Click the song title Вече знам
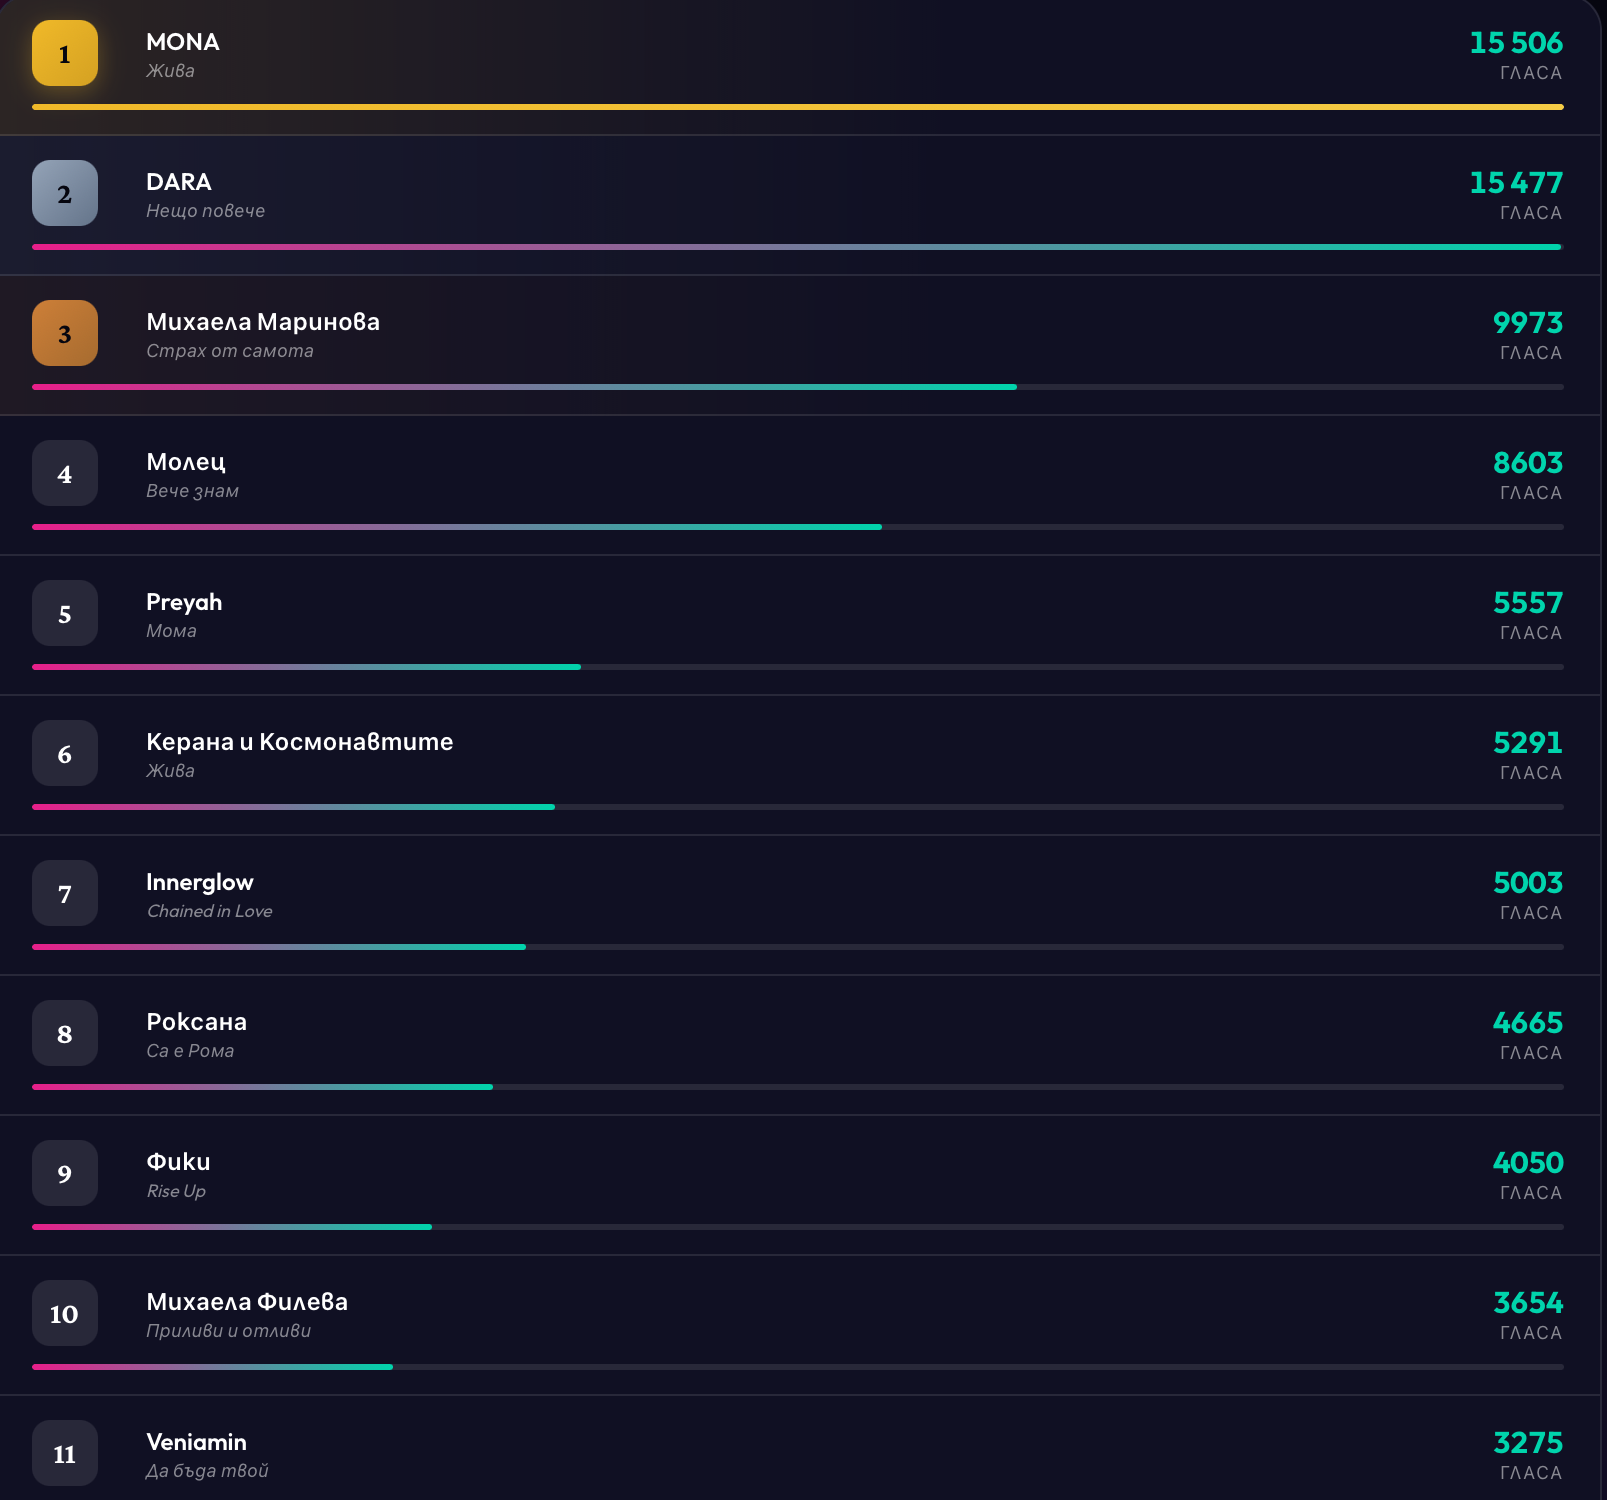Image resolution: width=1607 pixels, height=1500 pixels. pos(192,491)
